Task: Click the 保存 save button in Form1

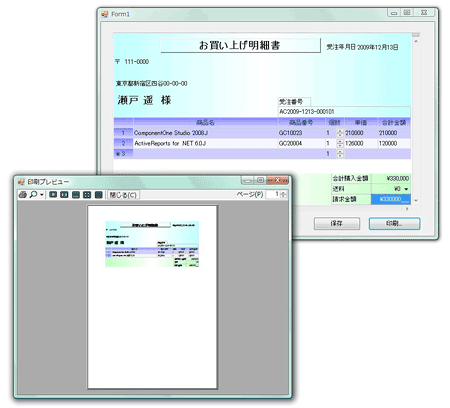Action: tap(337, 223)
